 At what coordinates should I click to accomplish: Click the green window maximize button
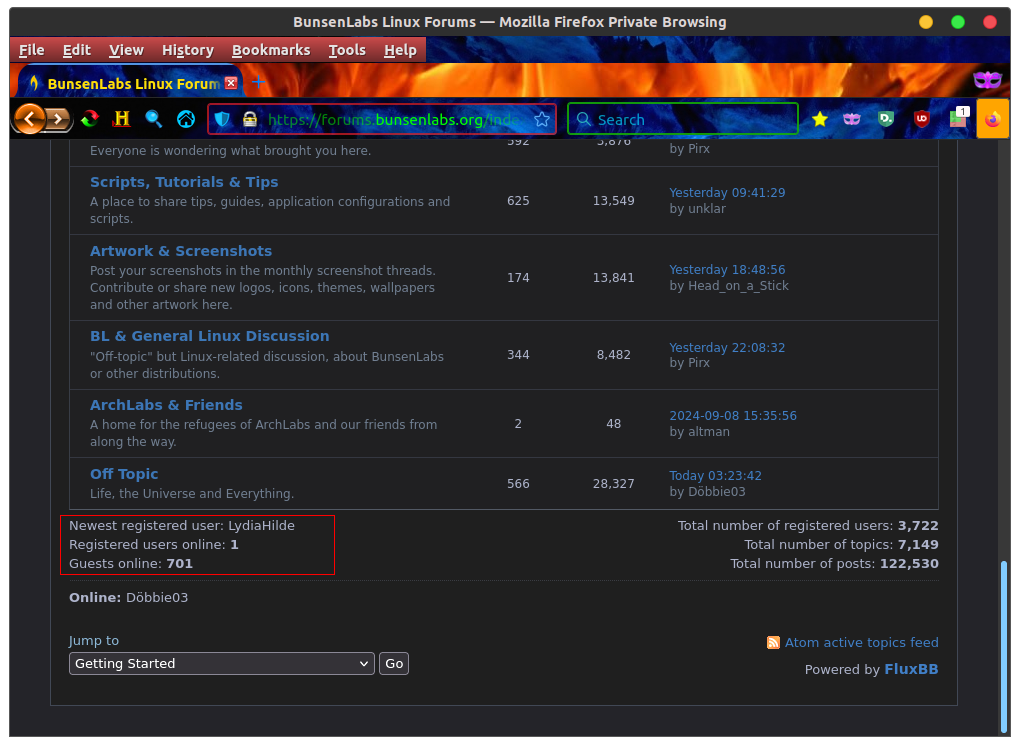click(958, 22)
